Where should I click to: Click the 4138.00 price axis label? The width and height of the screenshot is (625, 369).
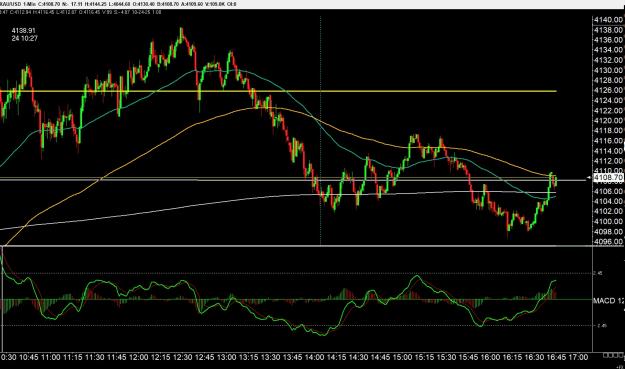click(609, 30)
